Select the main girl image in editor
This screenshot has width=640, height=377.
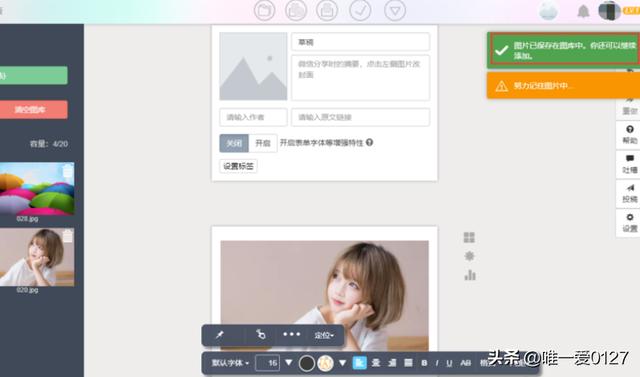pyautogui.click(x=324, y=295)
